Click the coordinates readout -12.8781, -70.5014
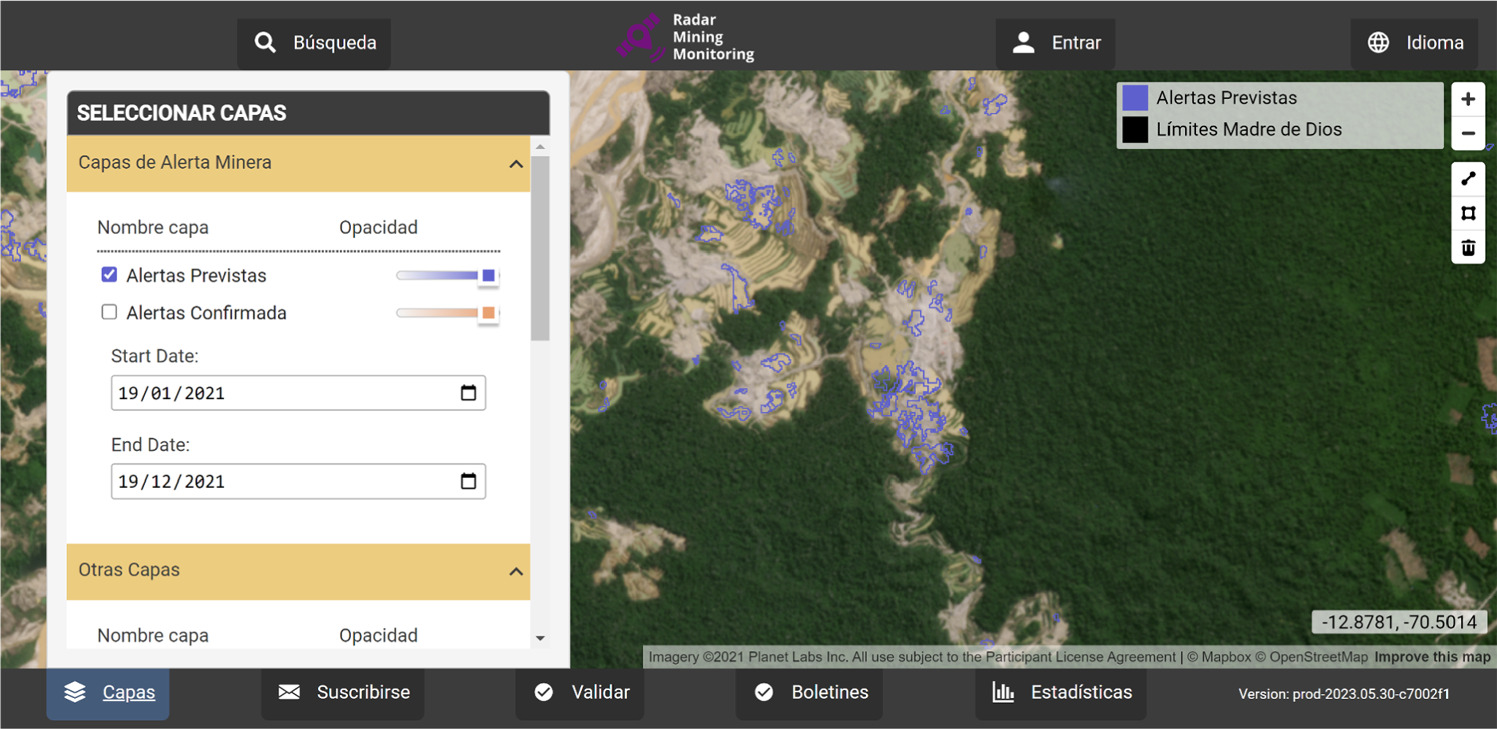Image resolution: width=1497 pixels, height=729 pixels. (x=1399, y=622)
